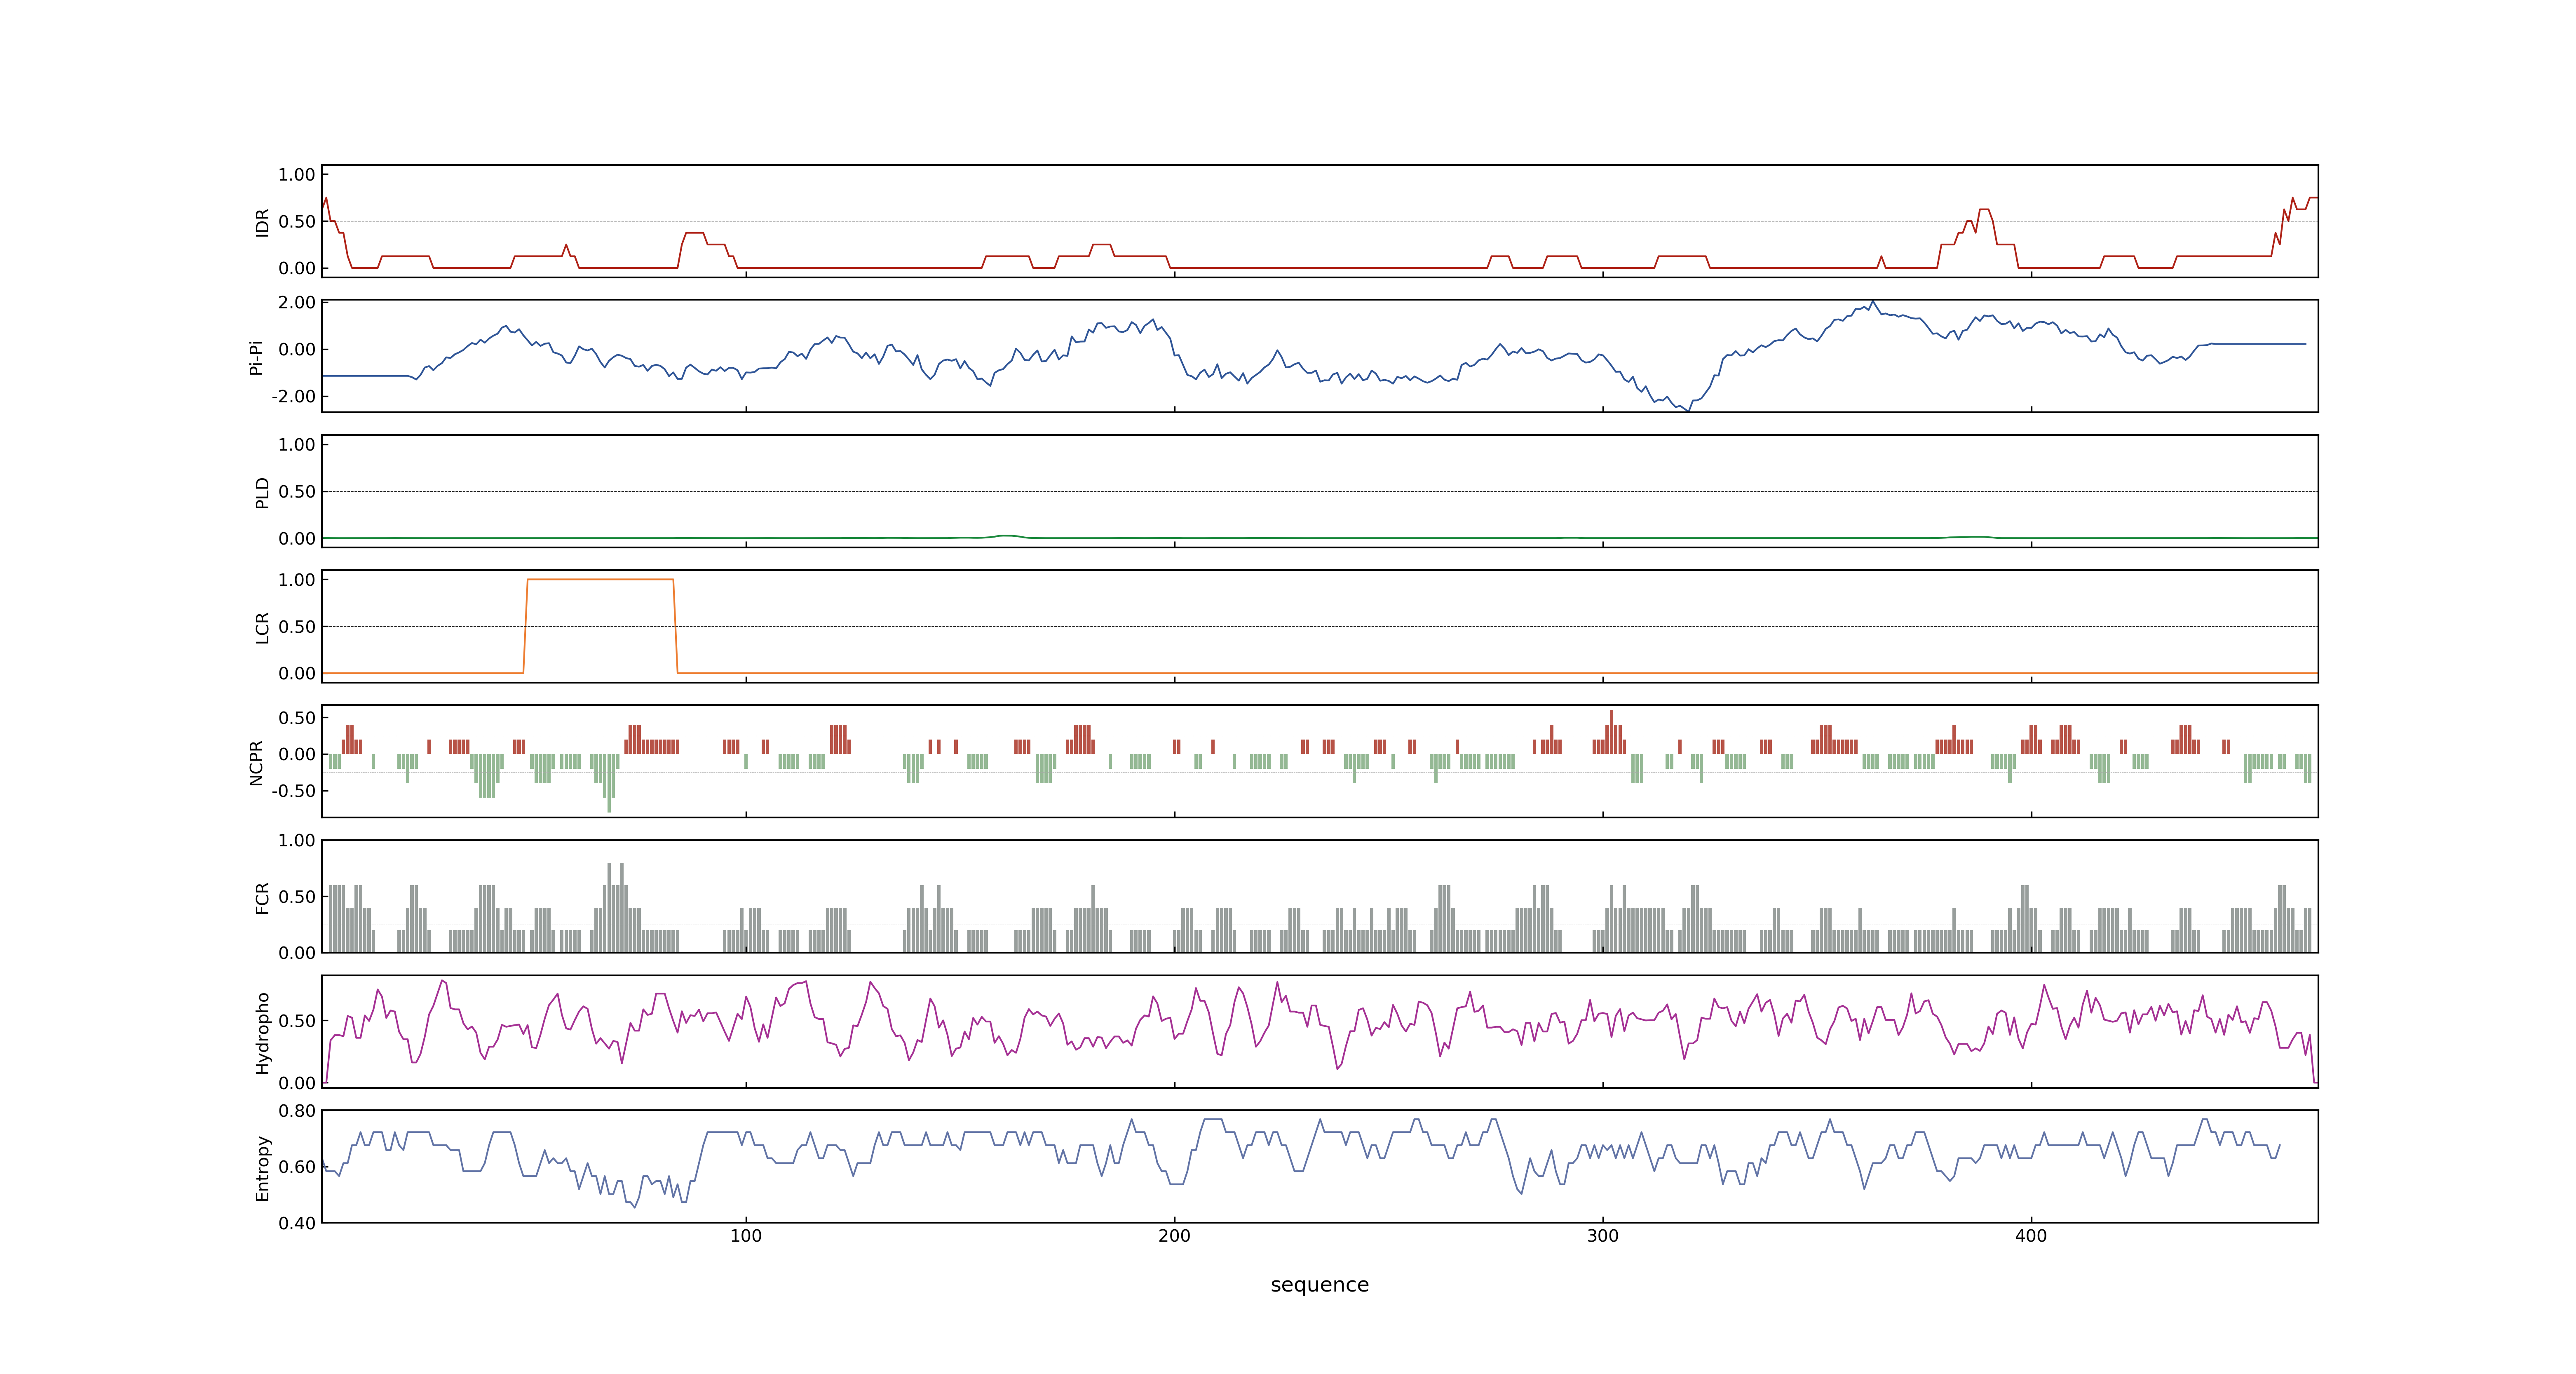Click the x-axis tick label 300
Screen dimensions: 2576x1374
coord(1603,1236)
